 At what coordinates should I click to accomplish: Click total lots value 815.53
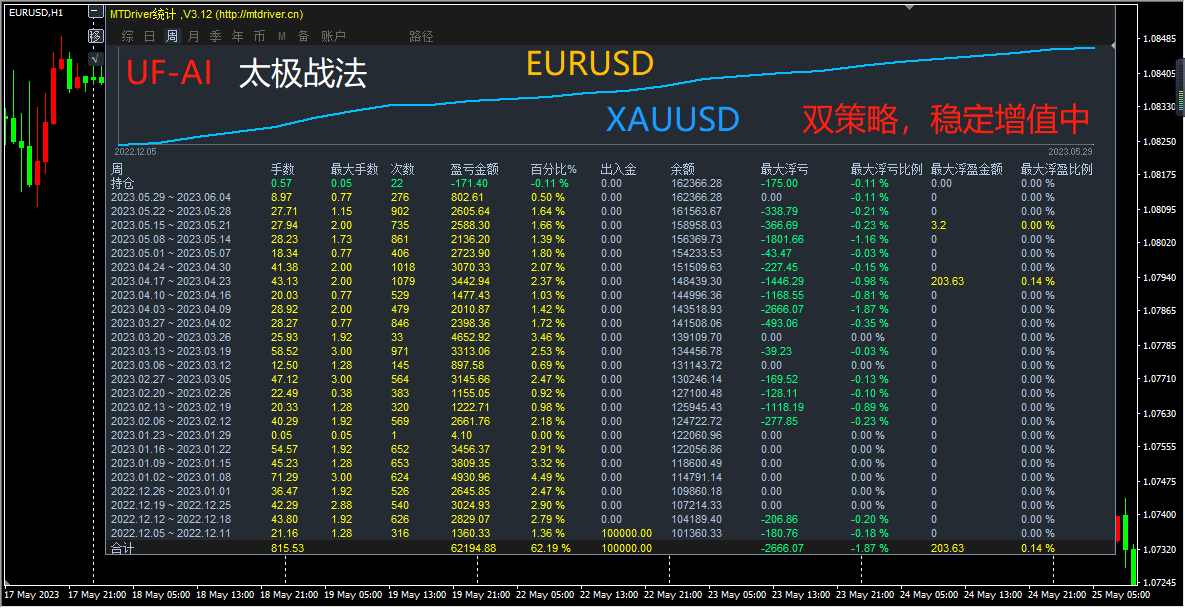287,548
